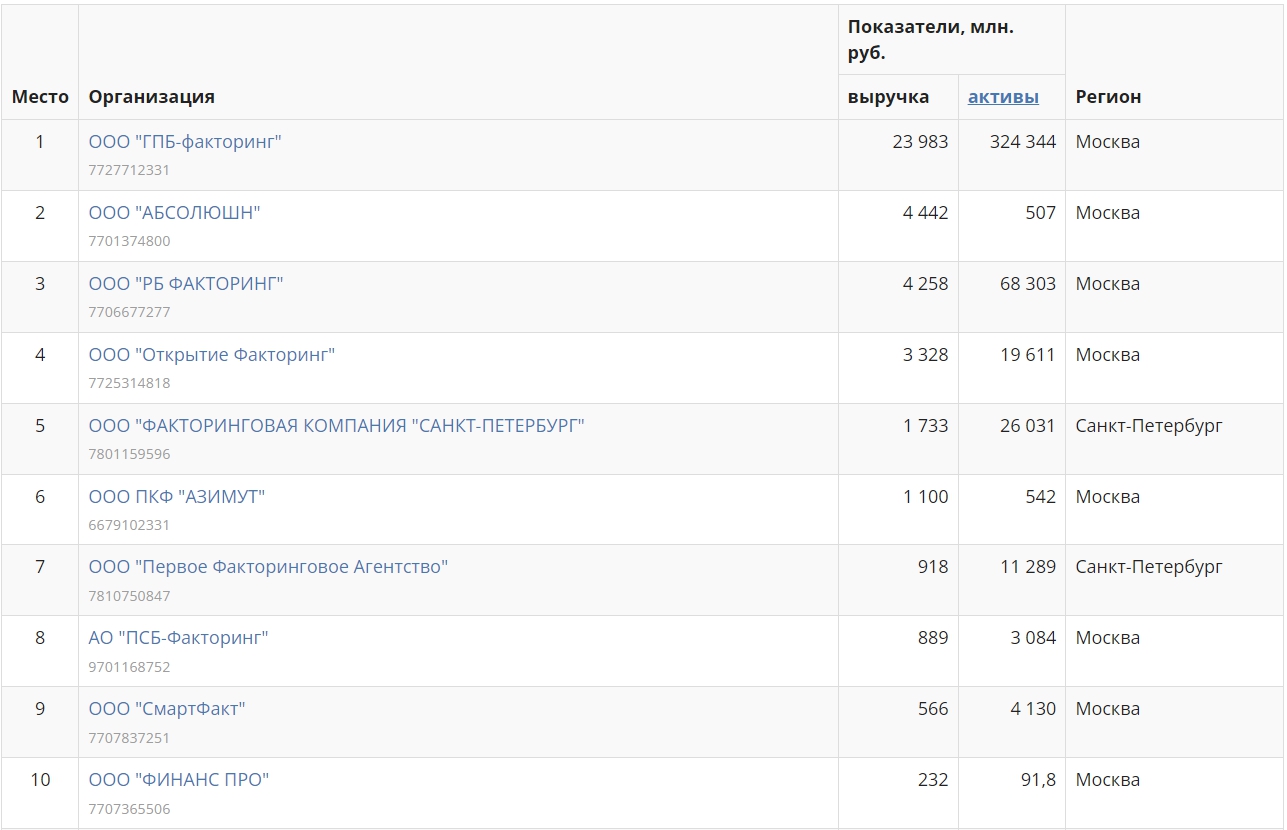Screen dimensions: 1287x830
Task: Select assets value 324 344
Action: 1023,142
